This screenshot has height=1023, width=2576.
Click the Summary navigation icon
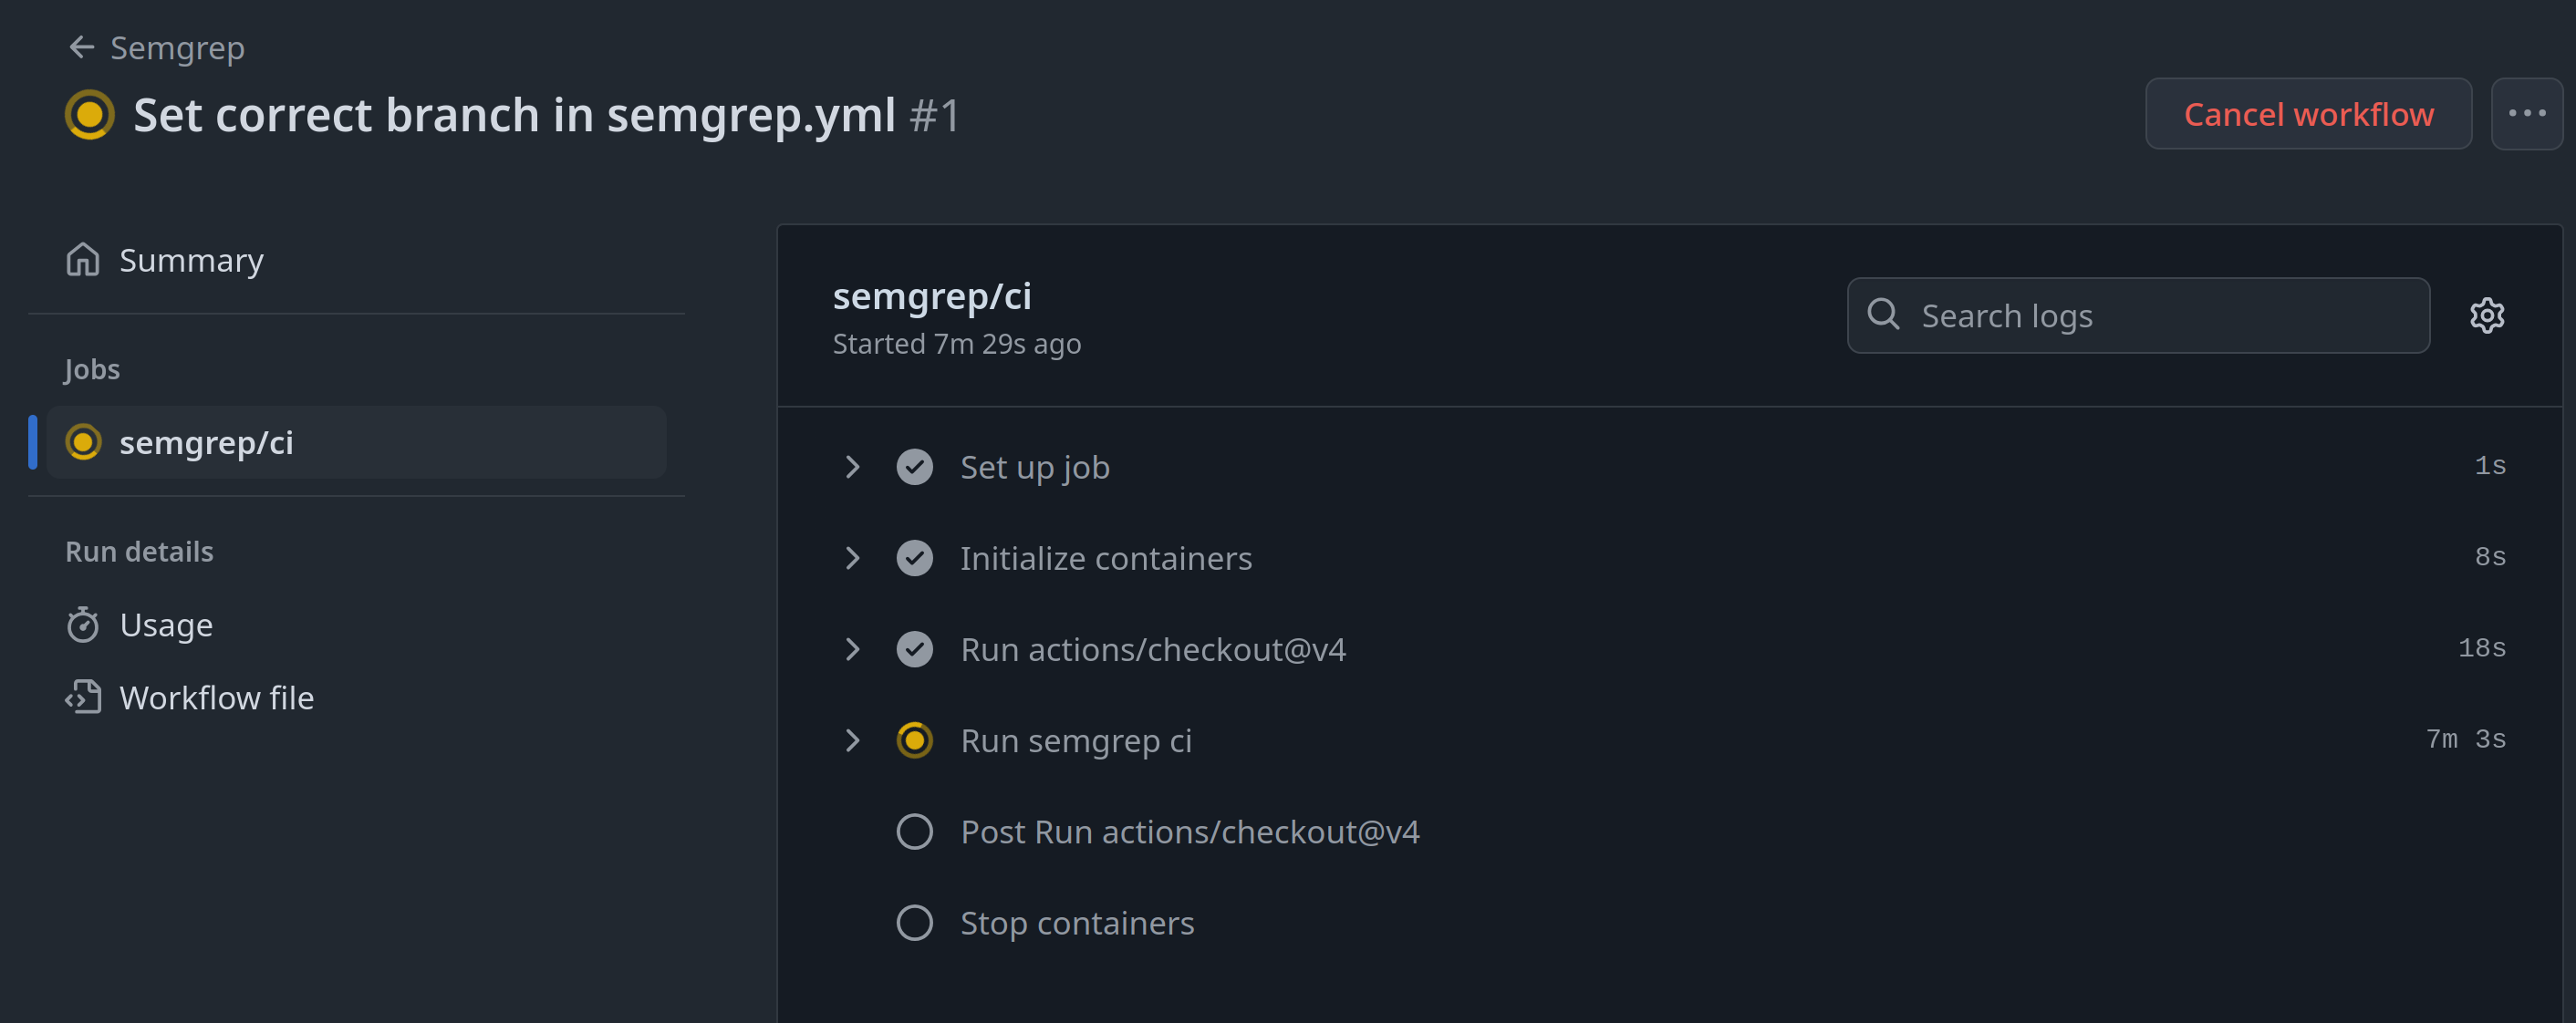84,260
